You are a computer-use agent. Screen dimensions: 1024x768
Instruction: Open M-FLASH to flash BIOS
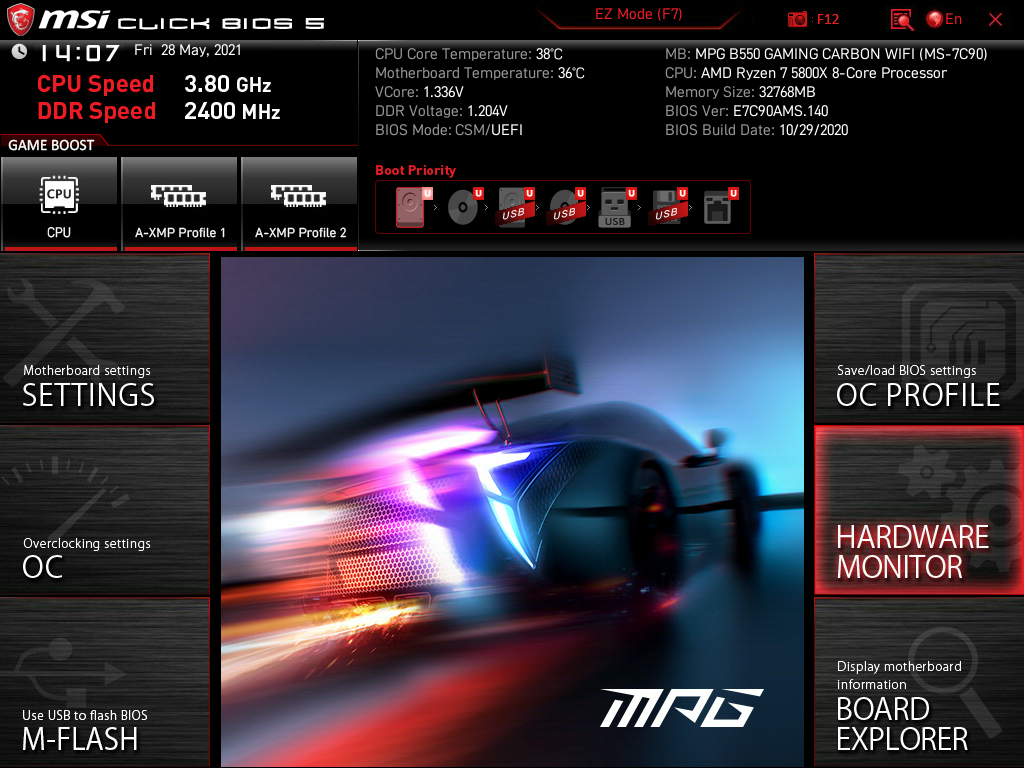tap(104, 682)
